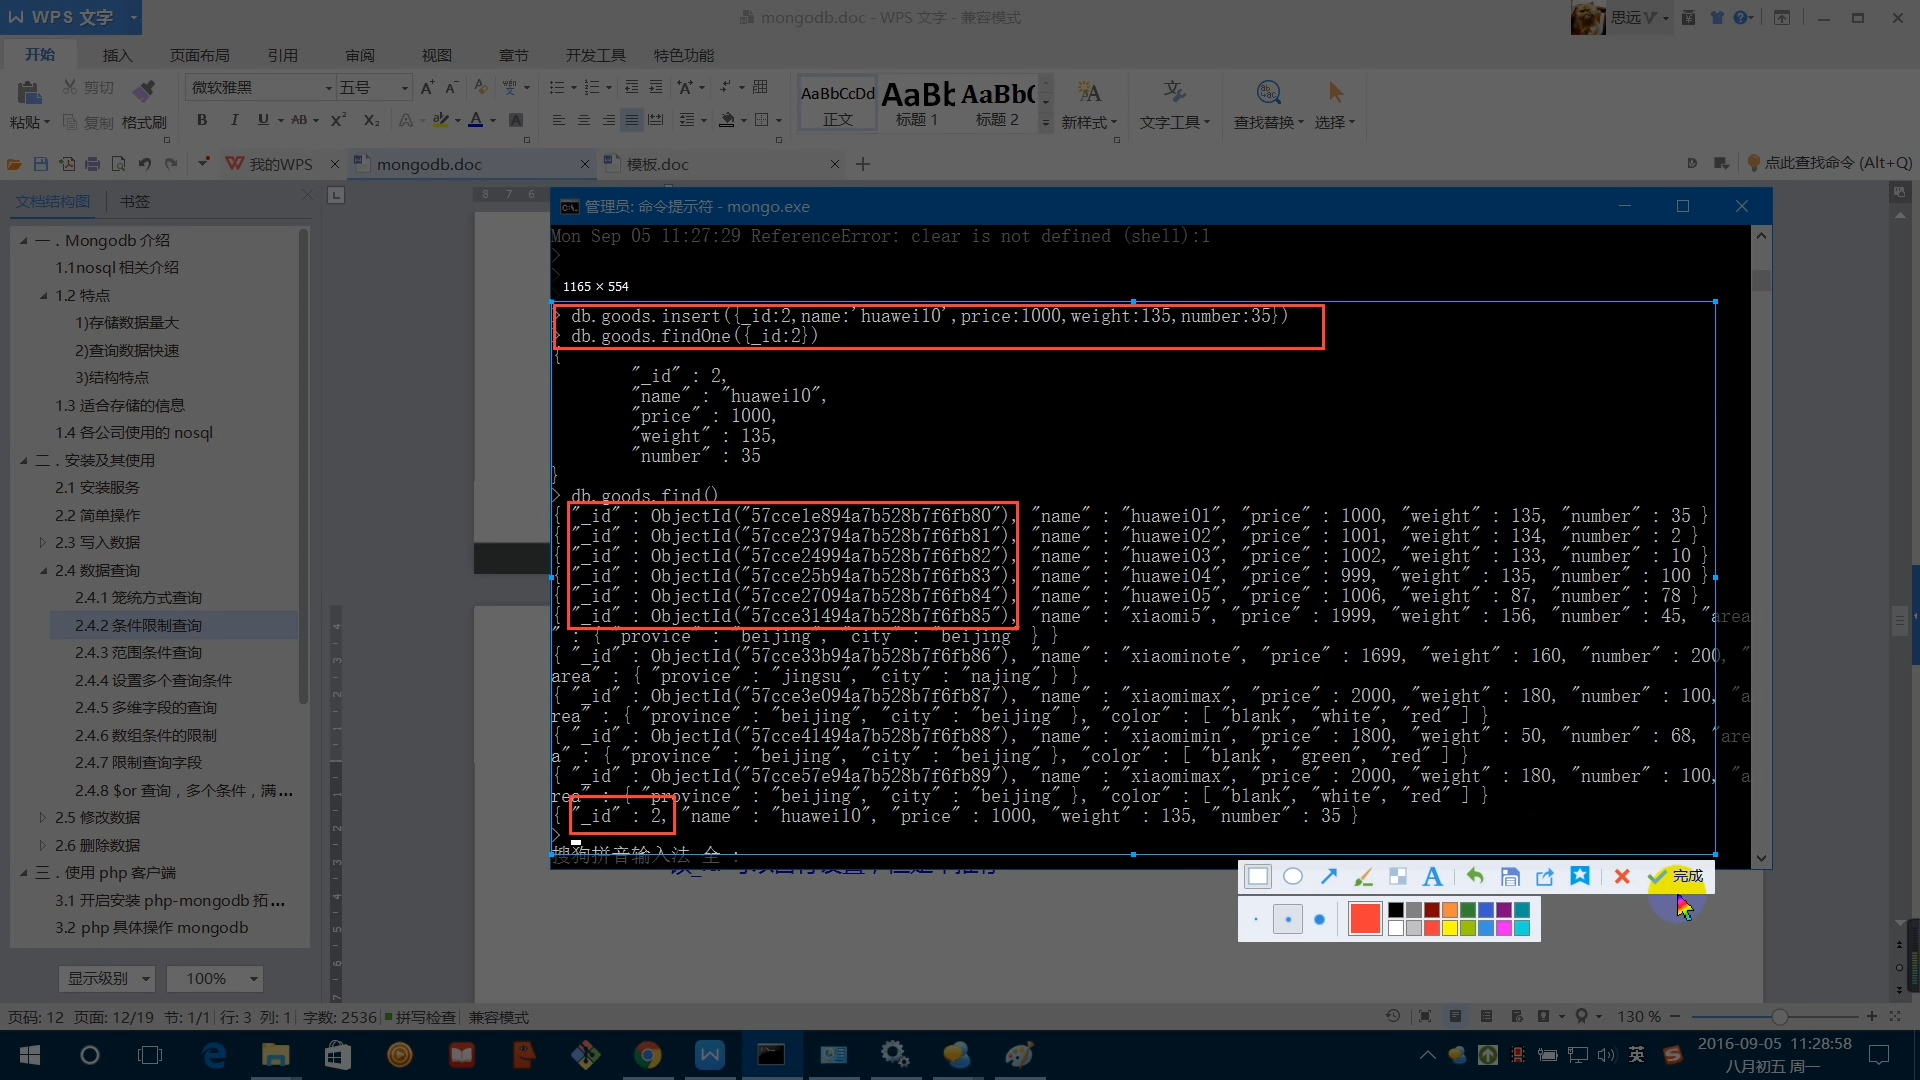Click the undo arrow in WPS toolbar
The width and height of the screenshot is (1920, 1080).
coord(145,164)
